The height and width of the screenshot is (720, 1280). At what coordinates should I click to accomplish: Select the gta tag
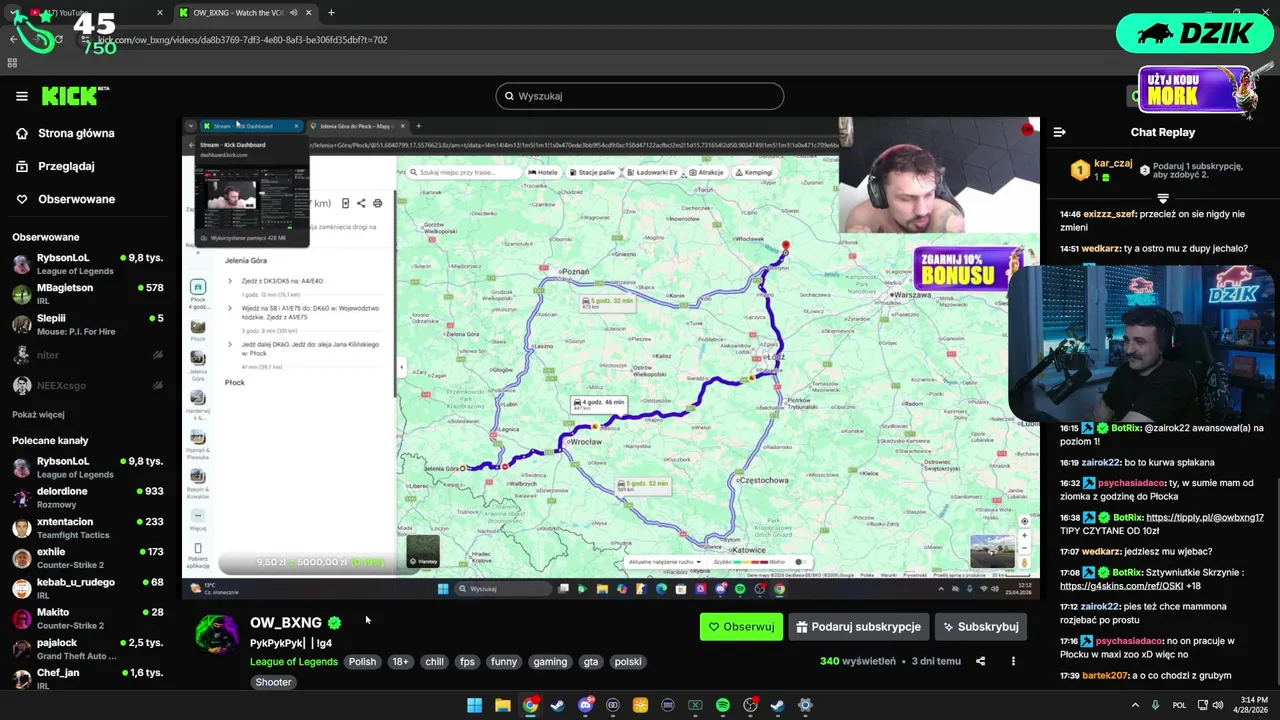(x=591, y=662)
